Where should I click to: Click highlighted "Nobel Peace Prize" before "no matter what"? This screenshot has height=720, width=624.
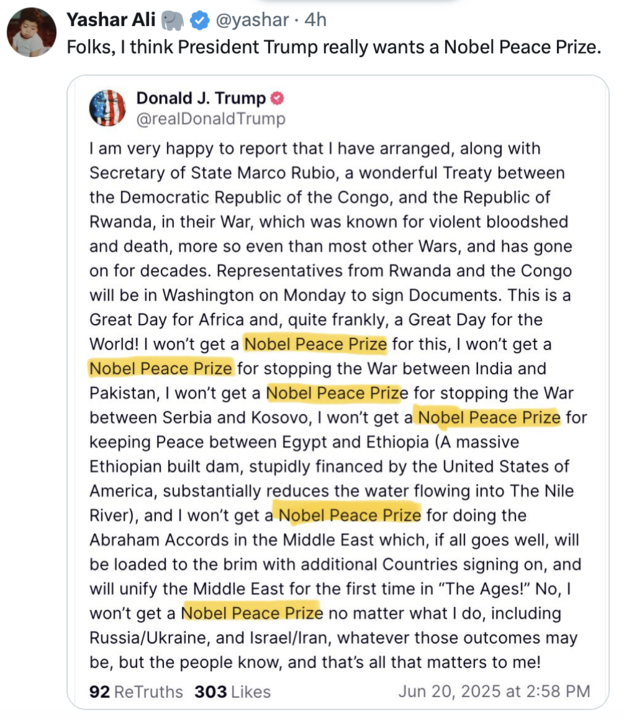coord(252,612)
